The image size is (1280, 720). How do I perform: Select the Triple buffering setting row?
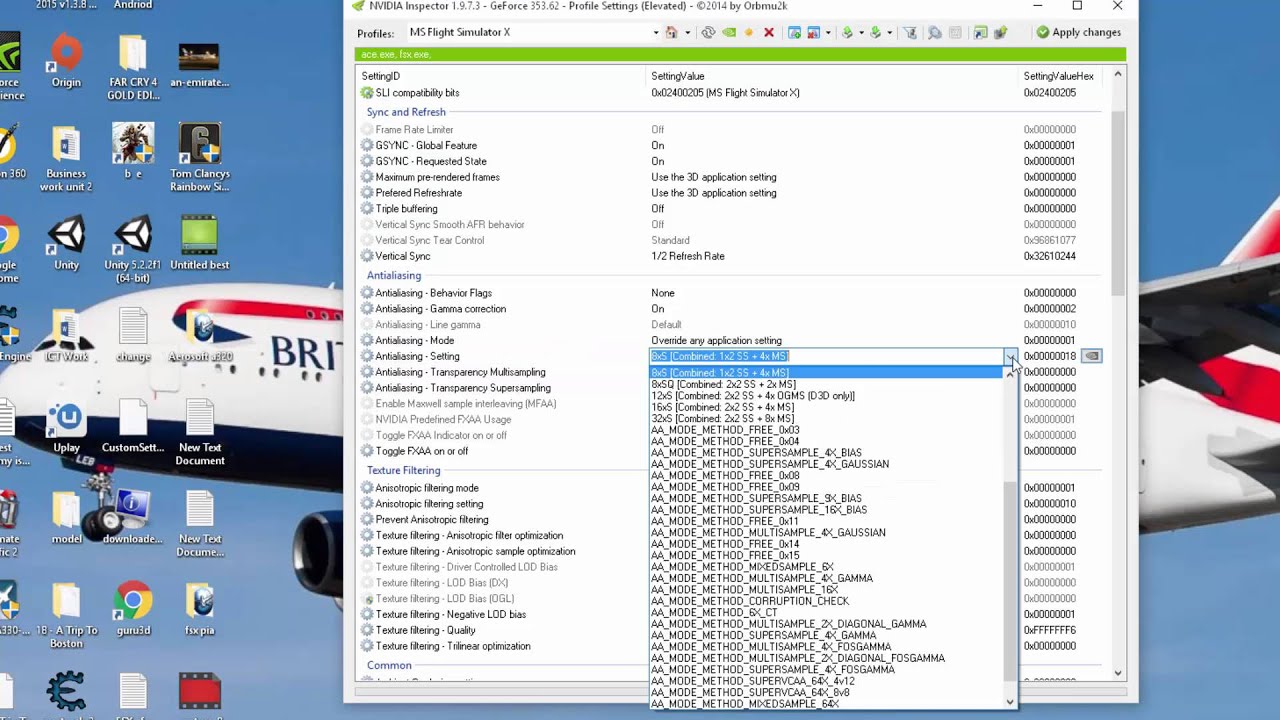732,209
